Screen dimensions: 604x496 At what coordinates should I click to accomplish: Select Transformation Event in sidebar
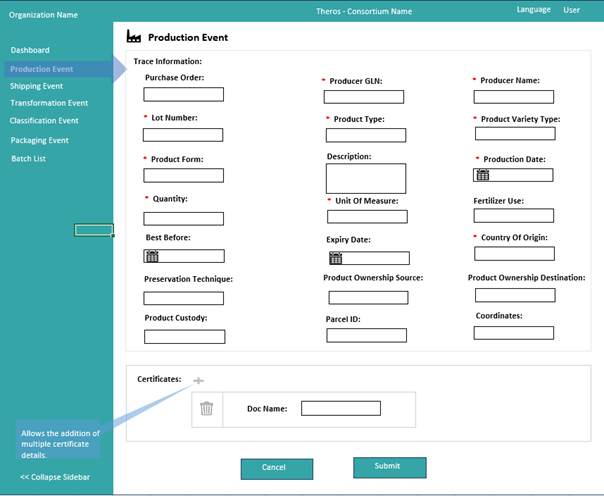point(49,103)
